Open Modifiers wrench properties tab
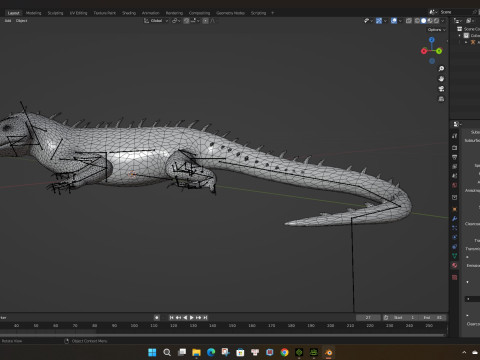Image resolution: width=480 pixels, height=360 pixels. tap(455, 219)
